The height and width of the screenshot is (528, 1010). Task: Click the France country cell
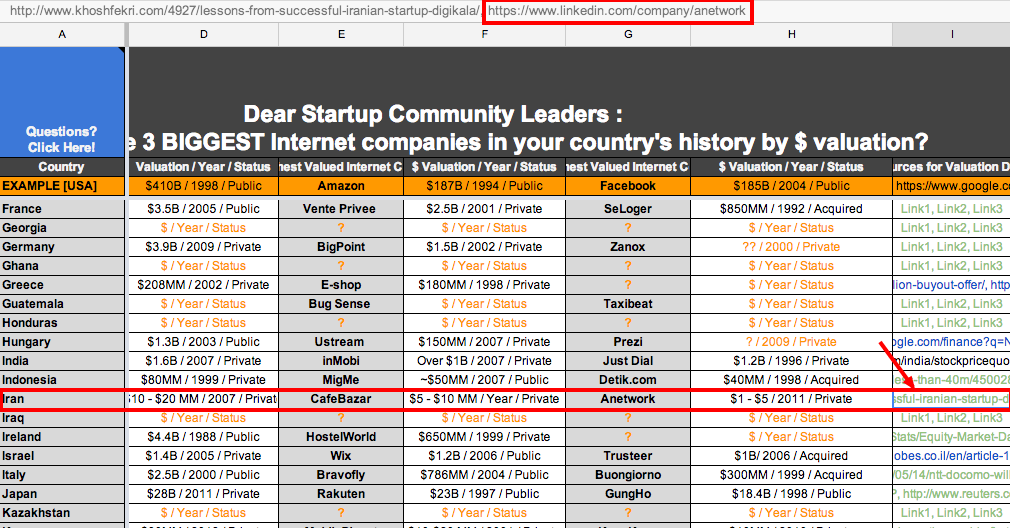[x=62, y=209]
